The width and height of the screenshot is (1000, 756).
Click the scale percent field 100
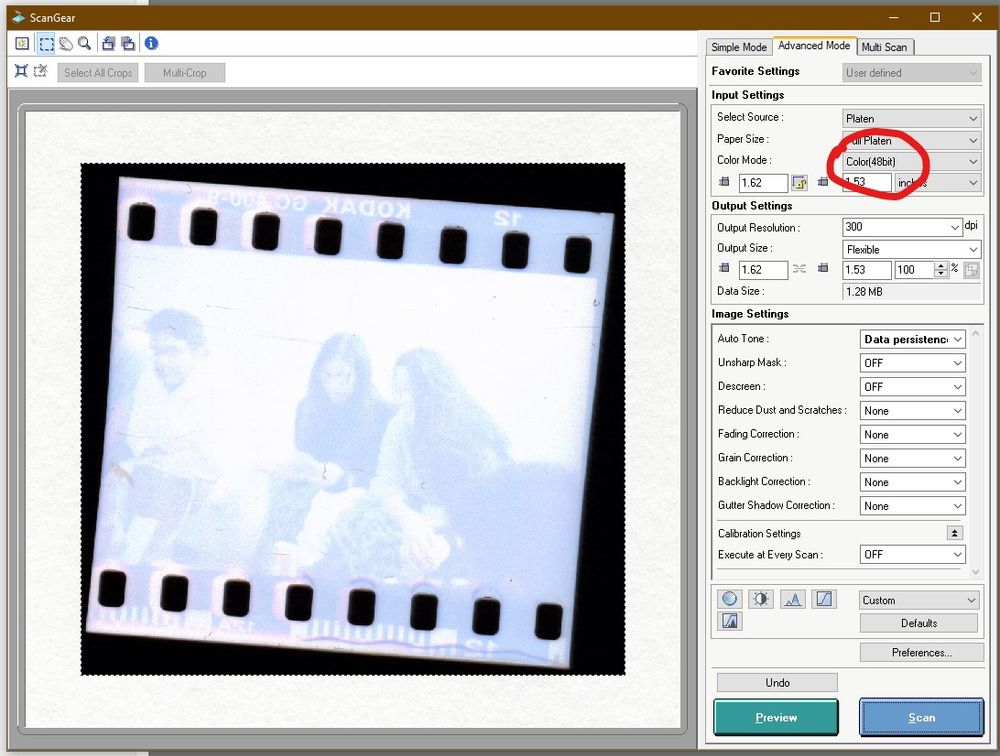pyautogui.click(x=914, y=270)
